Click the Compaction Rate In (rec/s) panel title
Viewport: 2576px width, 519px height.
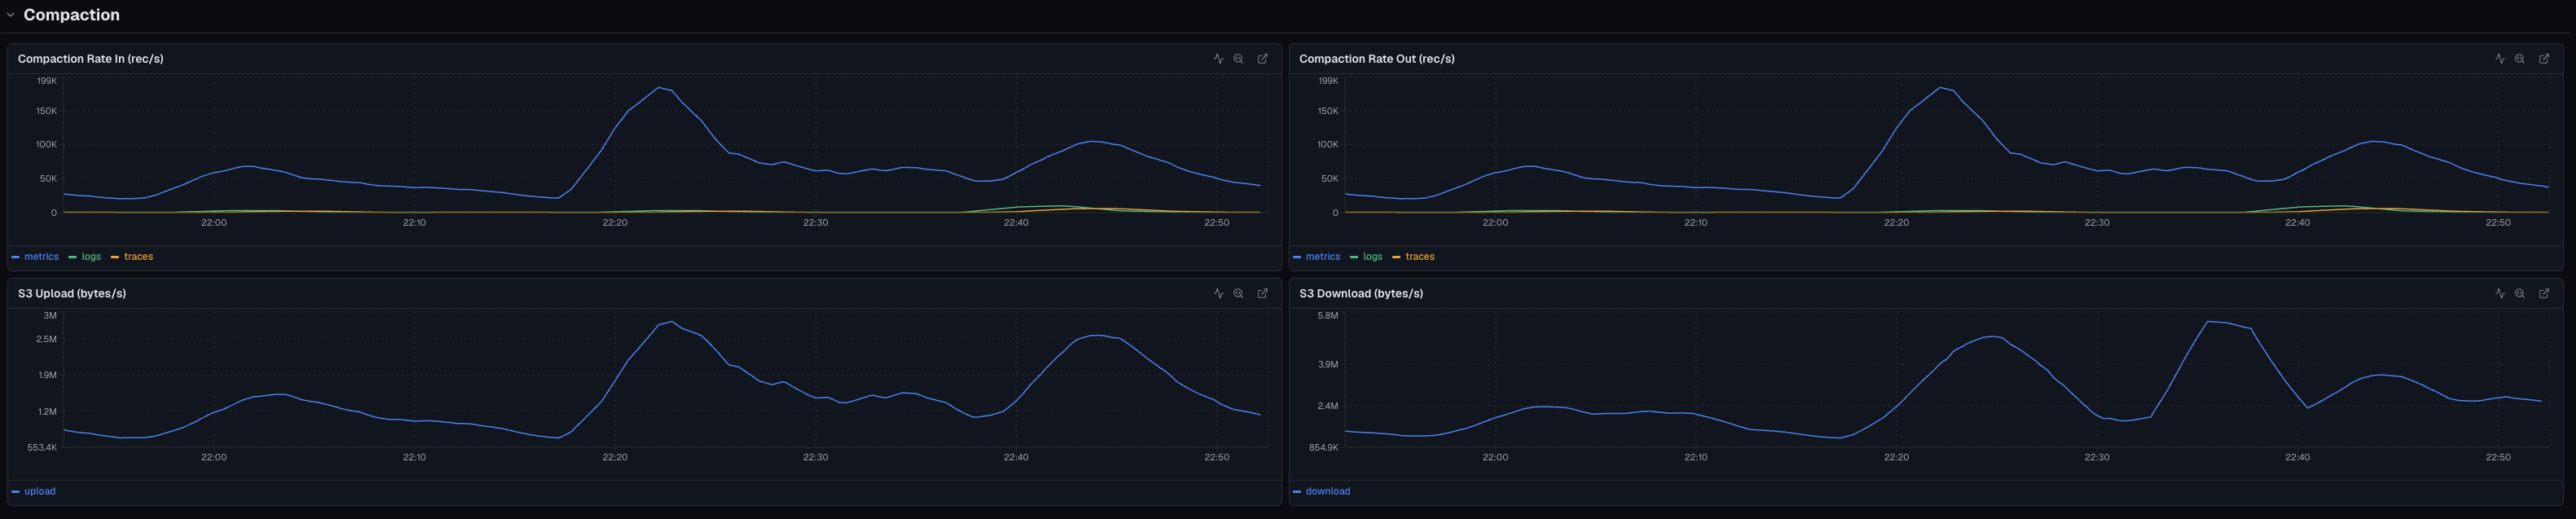coord(91,59)
